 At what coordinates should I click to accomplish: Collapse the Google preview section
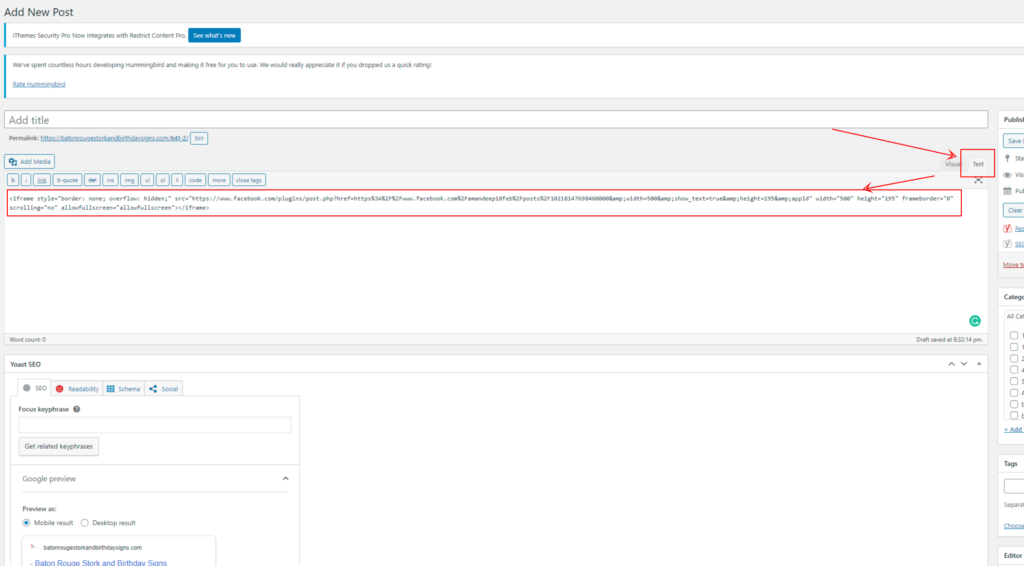(285, 479)
